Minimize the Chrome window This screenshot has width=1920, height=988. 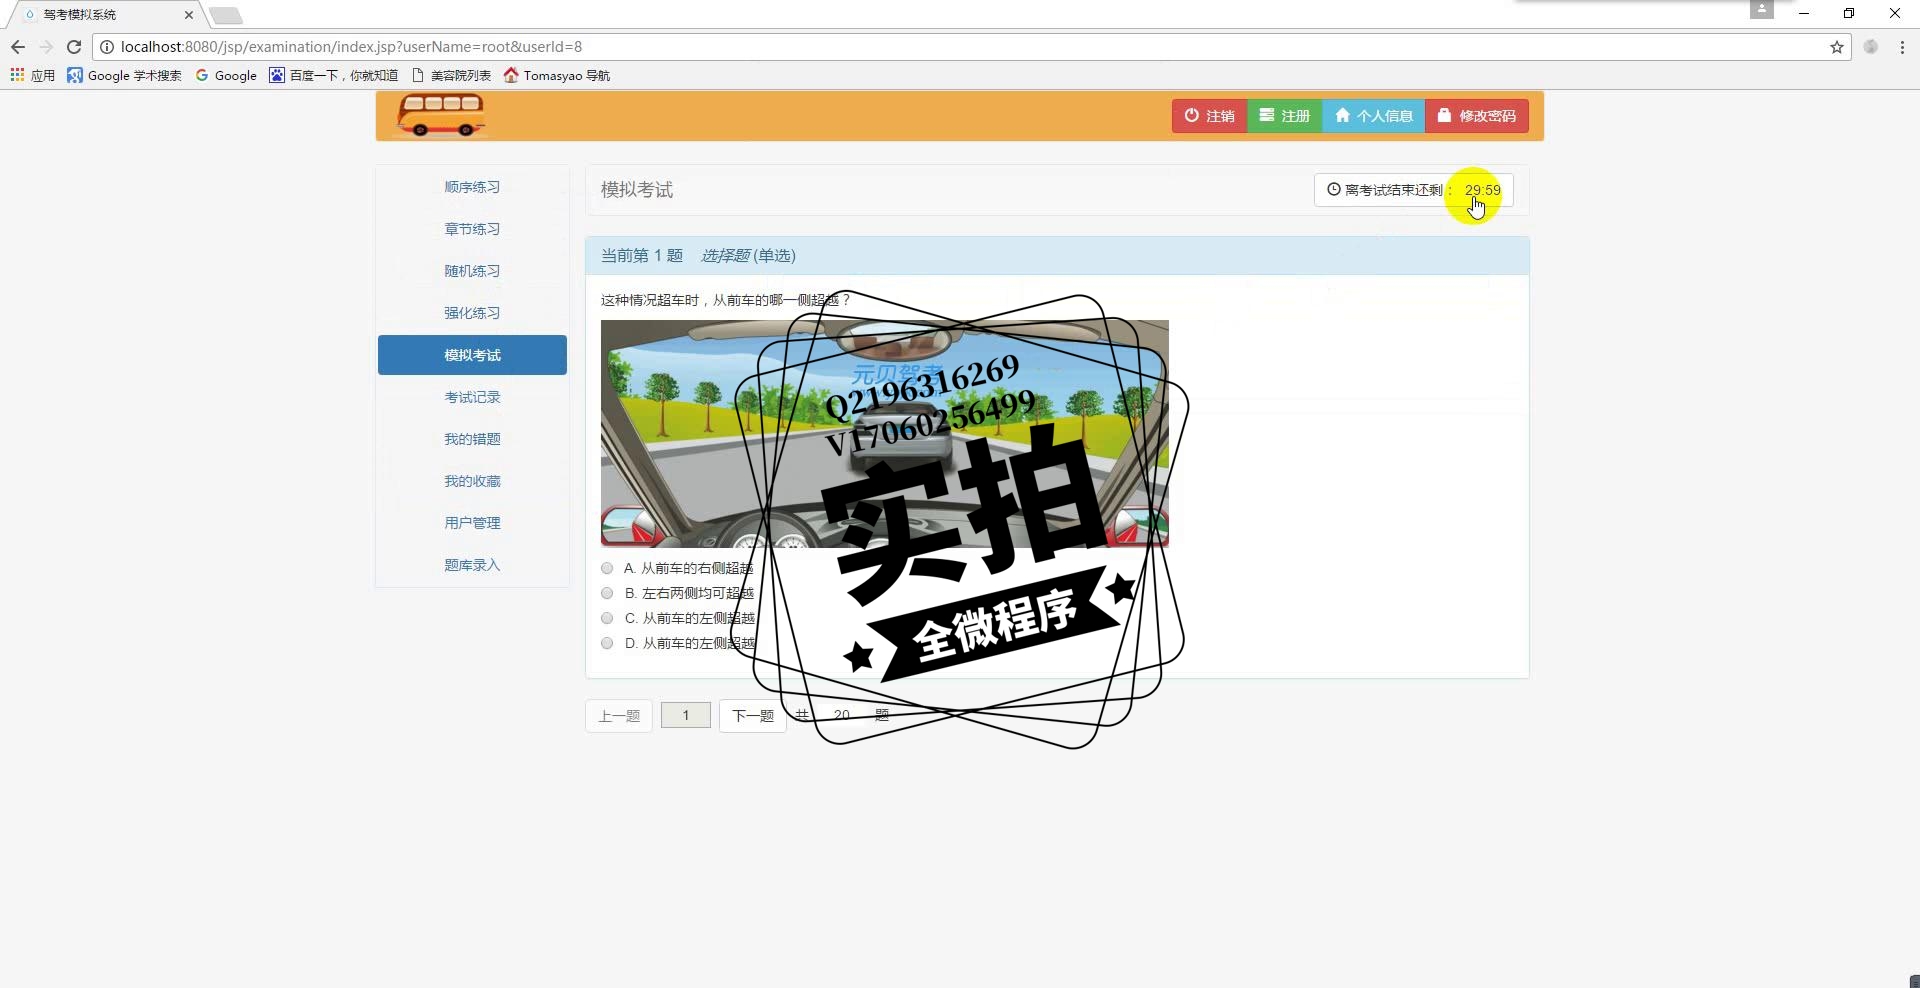tap(1803, 14)
